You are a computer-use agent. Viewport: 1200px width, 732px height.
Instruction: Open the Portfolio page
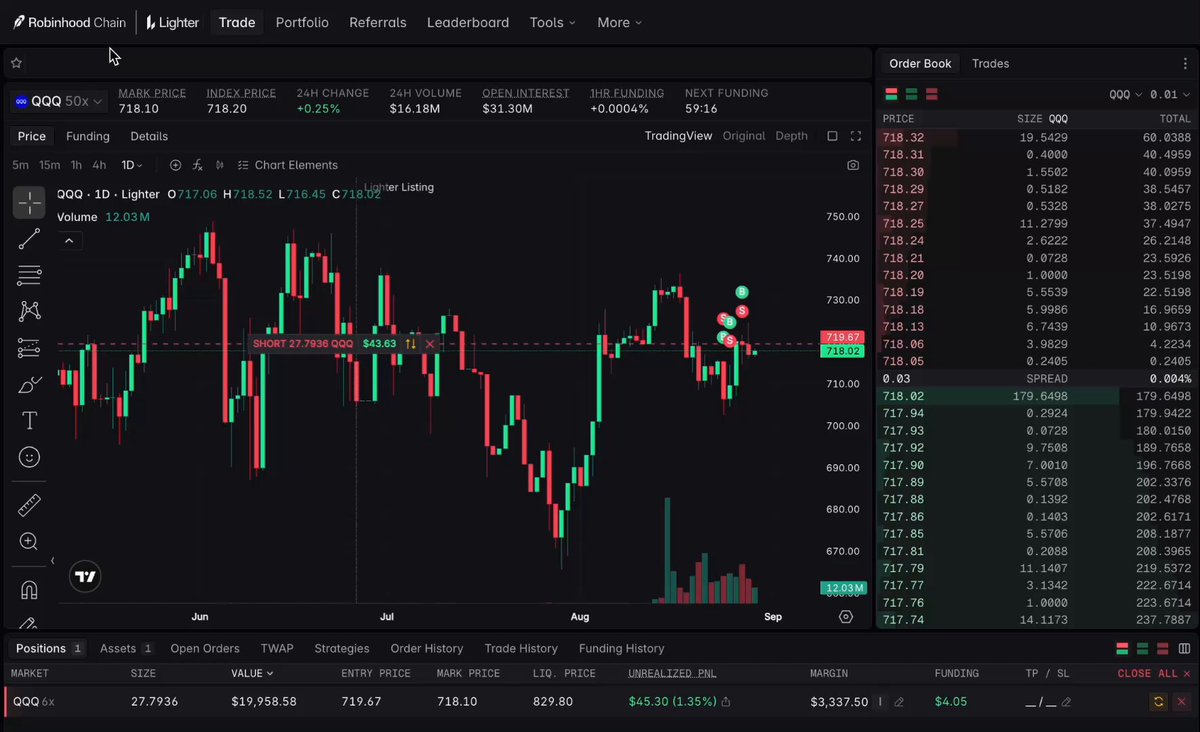(x=302, y=22)
